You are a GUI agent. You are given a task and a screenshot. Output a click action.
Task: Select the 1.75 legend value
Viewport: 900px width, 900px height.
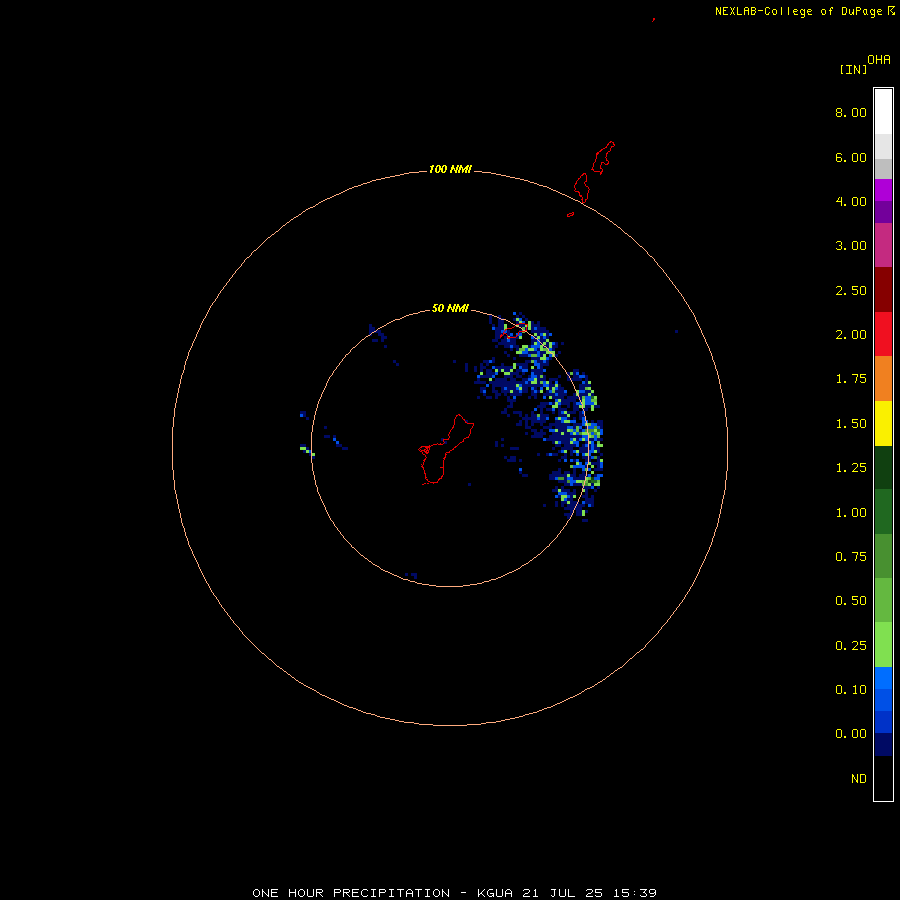click(851, 379)
